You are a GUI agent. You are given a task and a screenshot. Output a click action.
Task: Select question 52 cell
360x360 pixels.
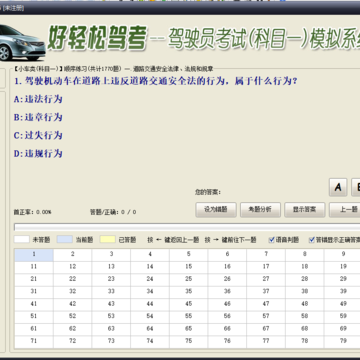[72, 316]
